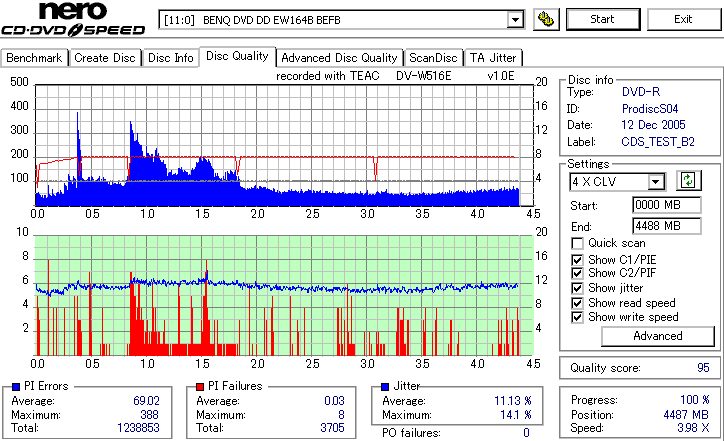Screen dimensions: 724x441
Task: Click PI Errors maximum 388
Action: pos(150,415)
